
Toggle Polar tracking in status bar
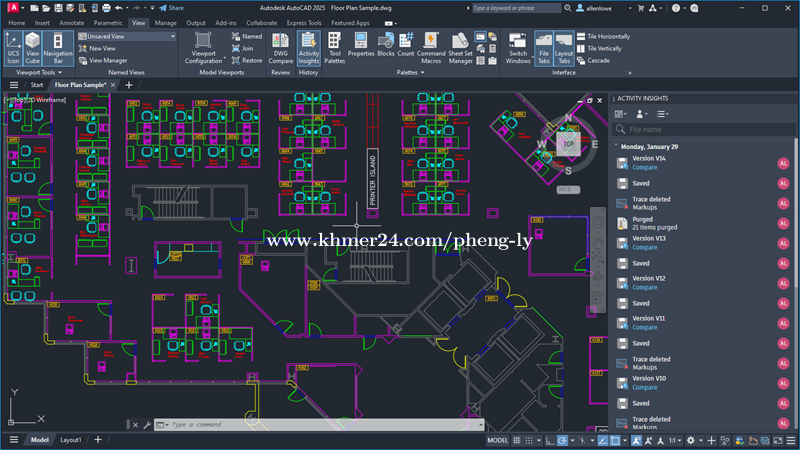(562, 440)
